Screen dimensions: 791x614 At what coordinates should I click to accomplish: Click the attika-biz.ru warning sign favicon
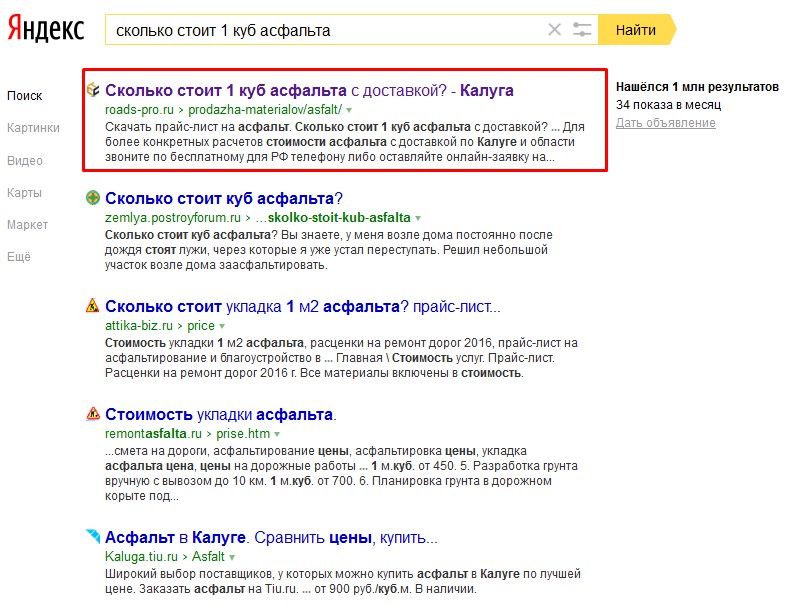tap(93, 306)
